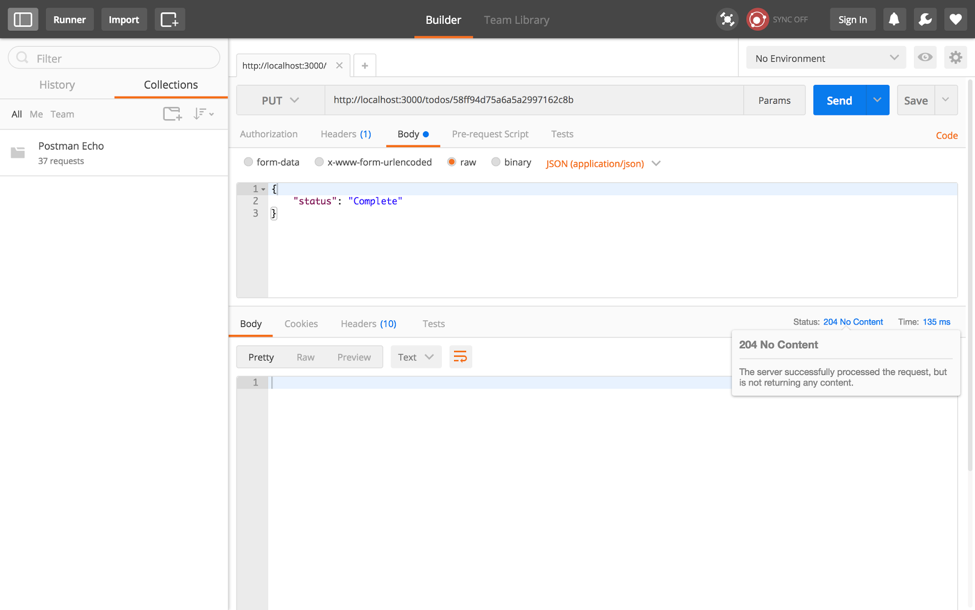Click the Import button
The height and width of the screenshot is (610, 975).
[124, 19]
